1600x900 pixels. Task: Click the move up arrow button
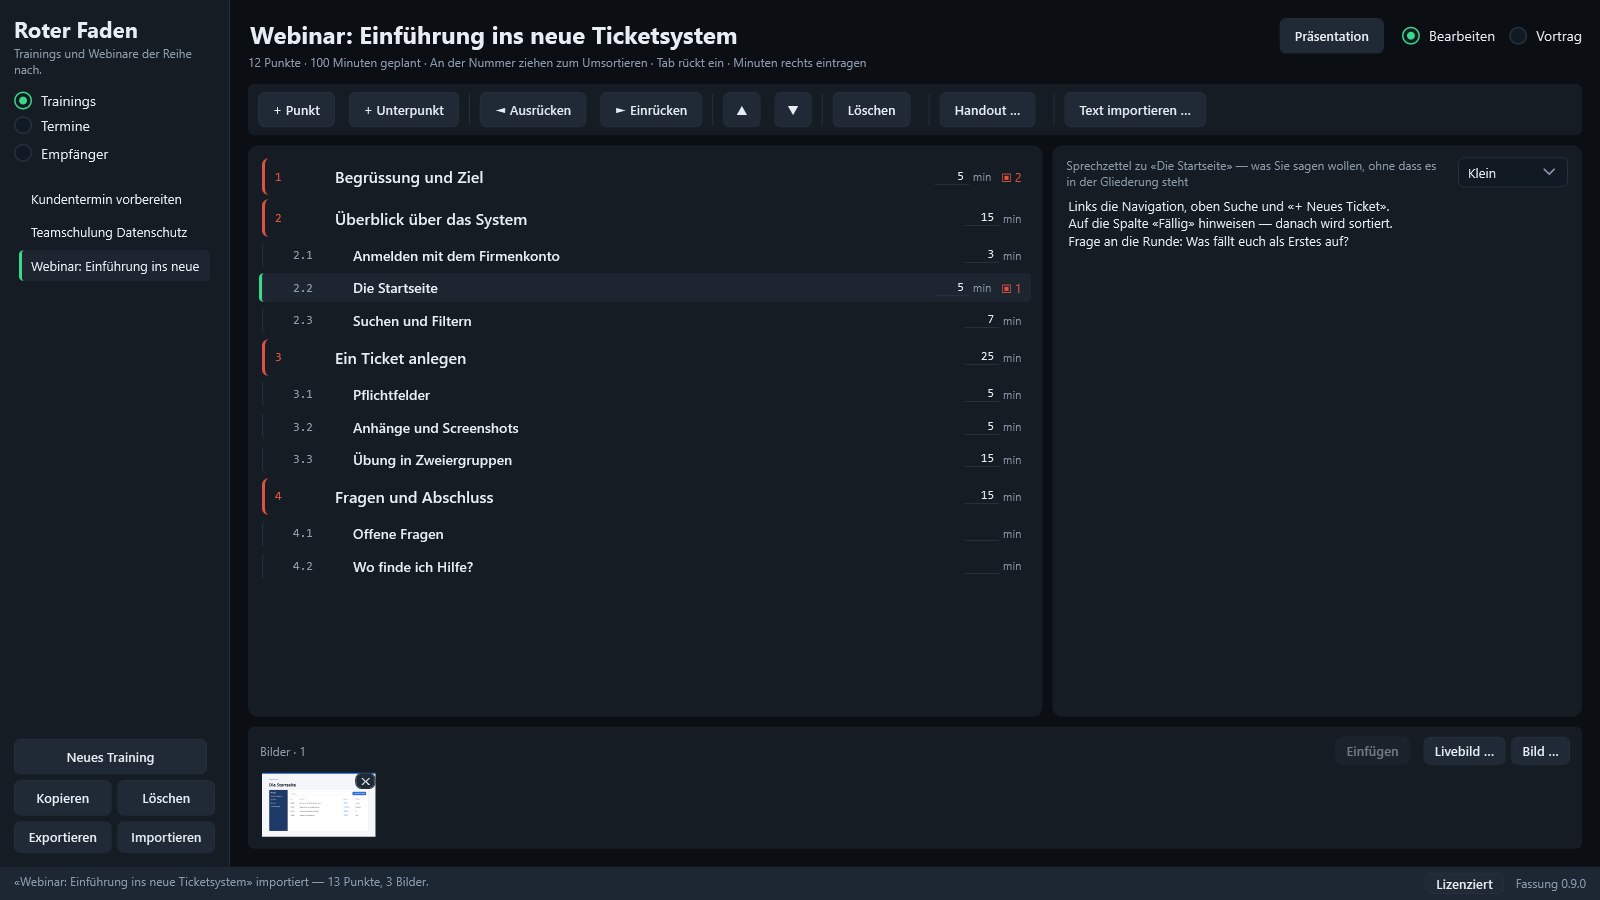click(742, 110)
